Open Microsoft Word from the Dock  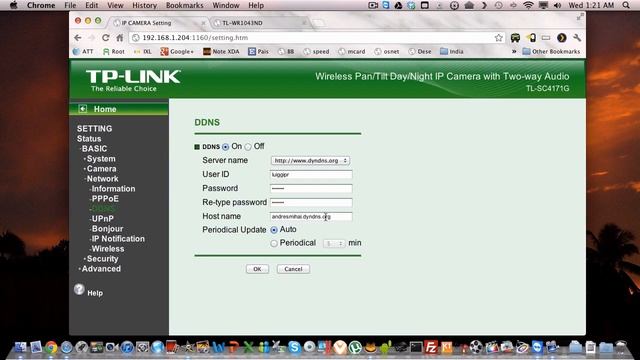coord(218,347)
